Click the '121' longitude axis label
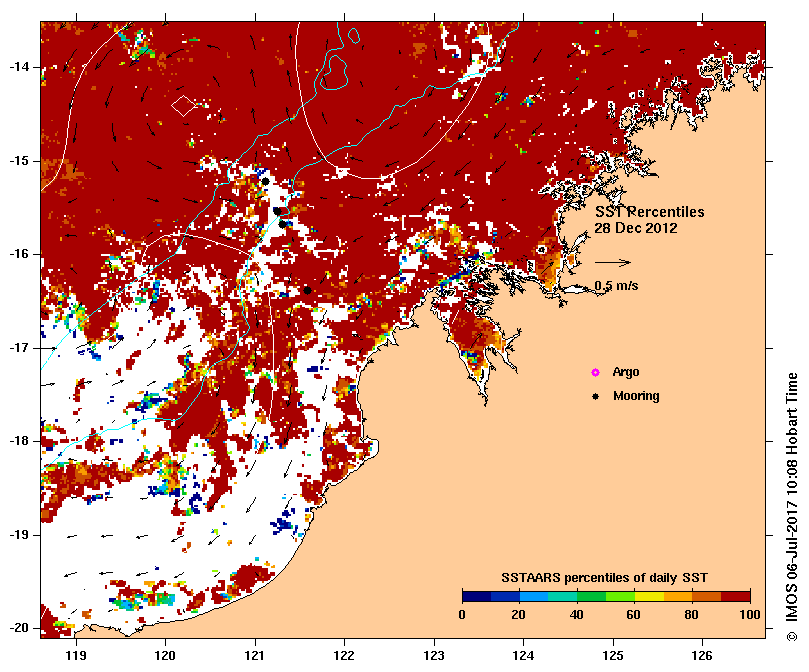 (x=255, y=655)
